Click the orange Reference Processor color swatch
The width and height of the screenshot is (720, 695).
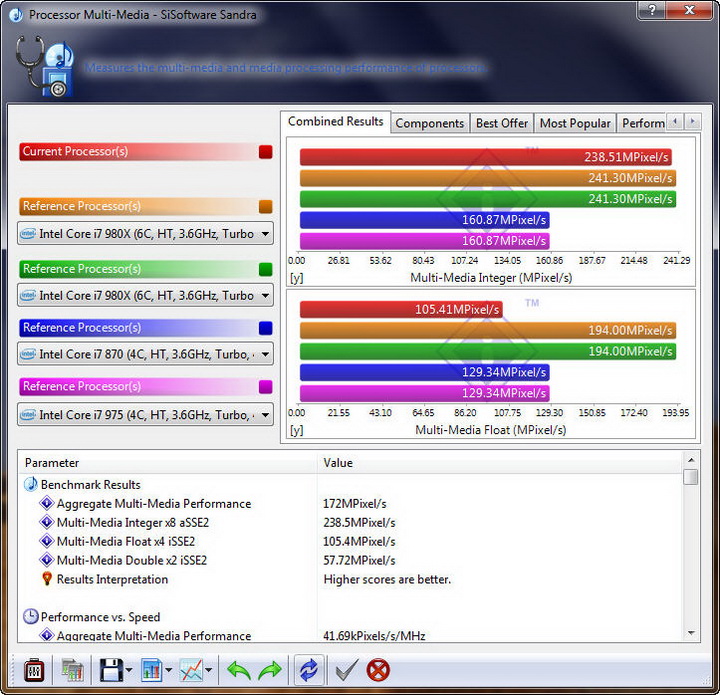point(265,207)
